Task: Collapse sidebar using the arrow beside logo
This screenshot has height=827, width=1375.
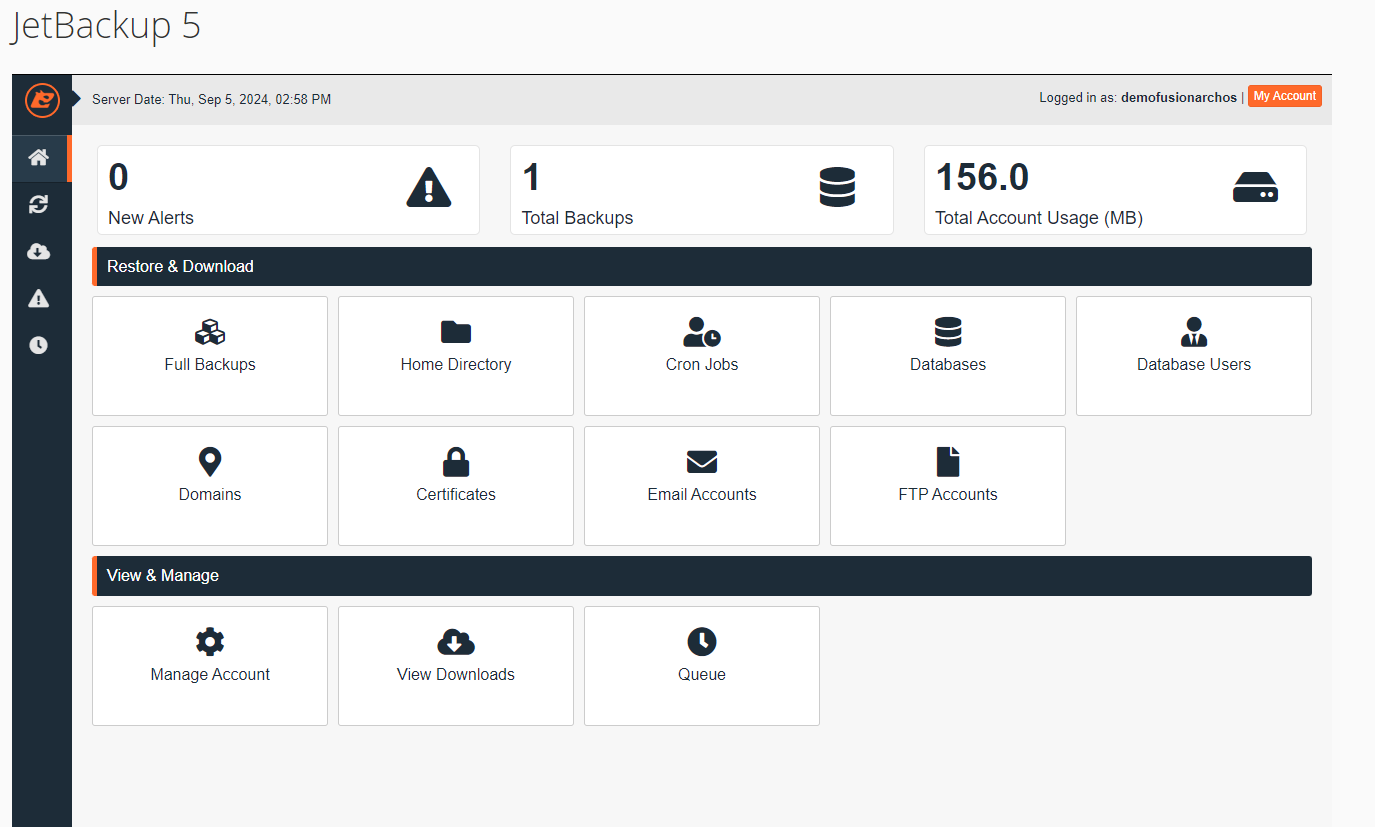Action: point(77,98)
